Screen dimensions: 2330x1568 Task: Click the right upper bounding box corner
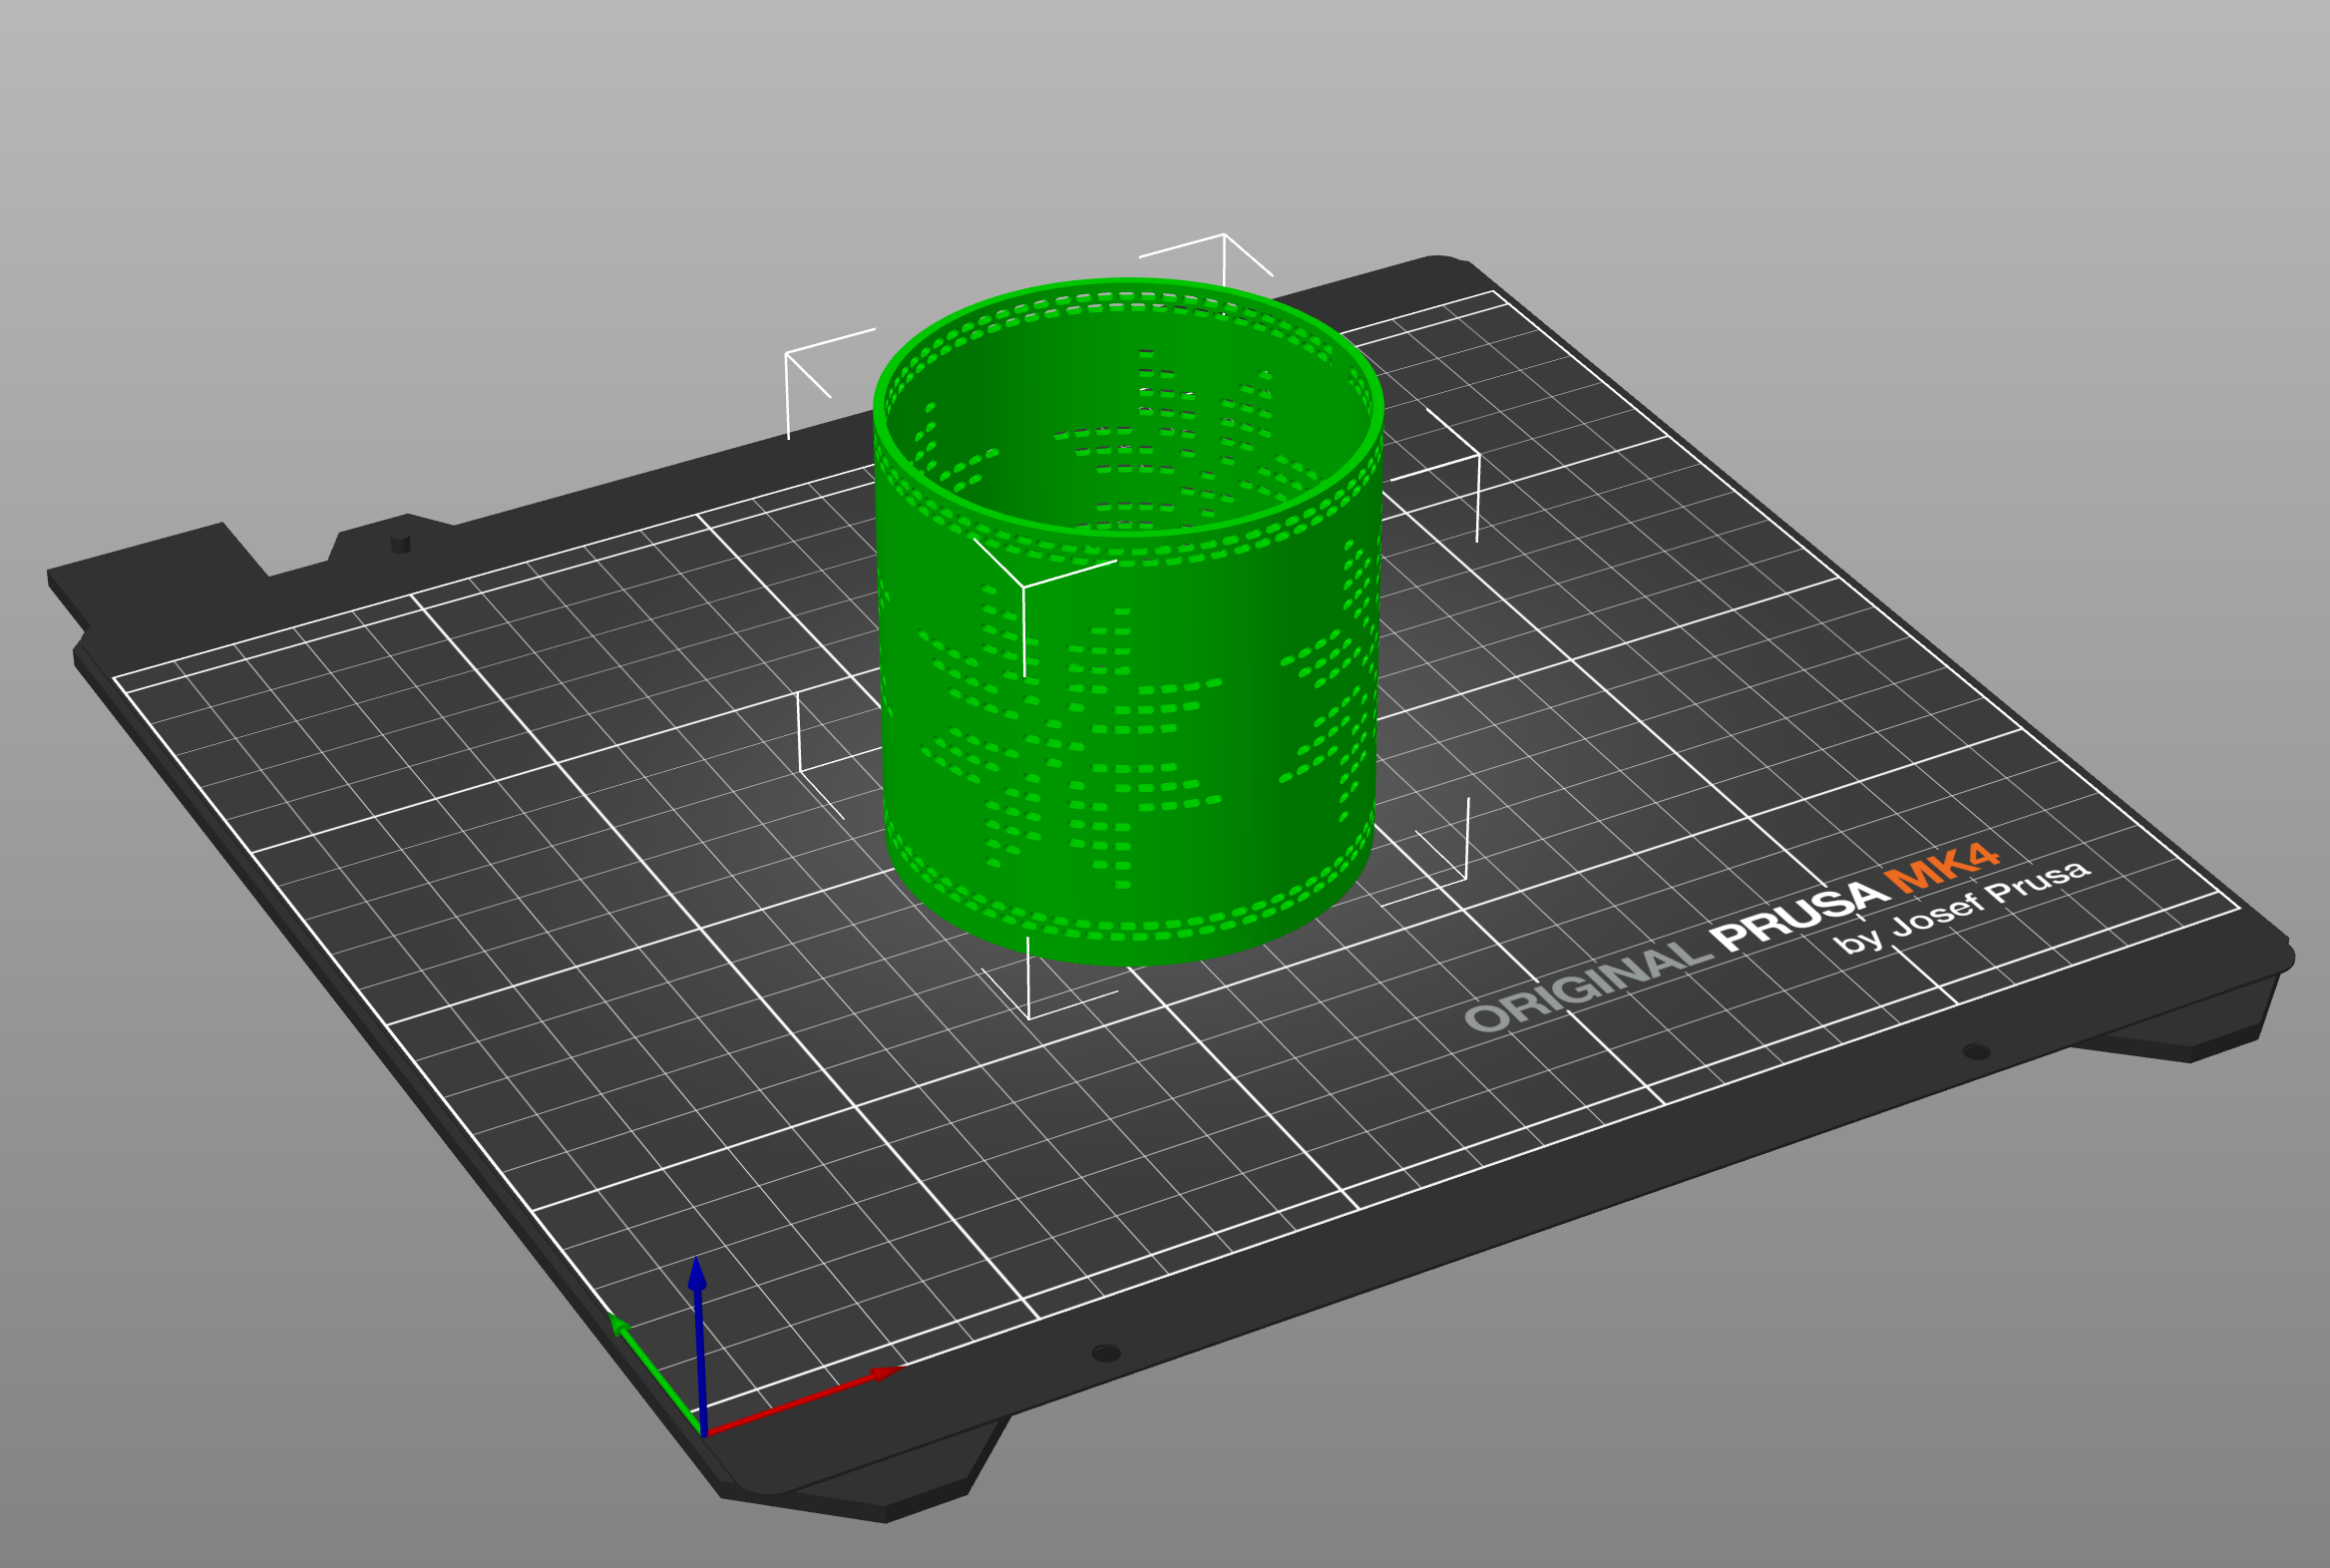(1478, 455)
